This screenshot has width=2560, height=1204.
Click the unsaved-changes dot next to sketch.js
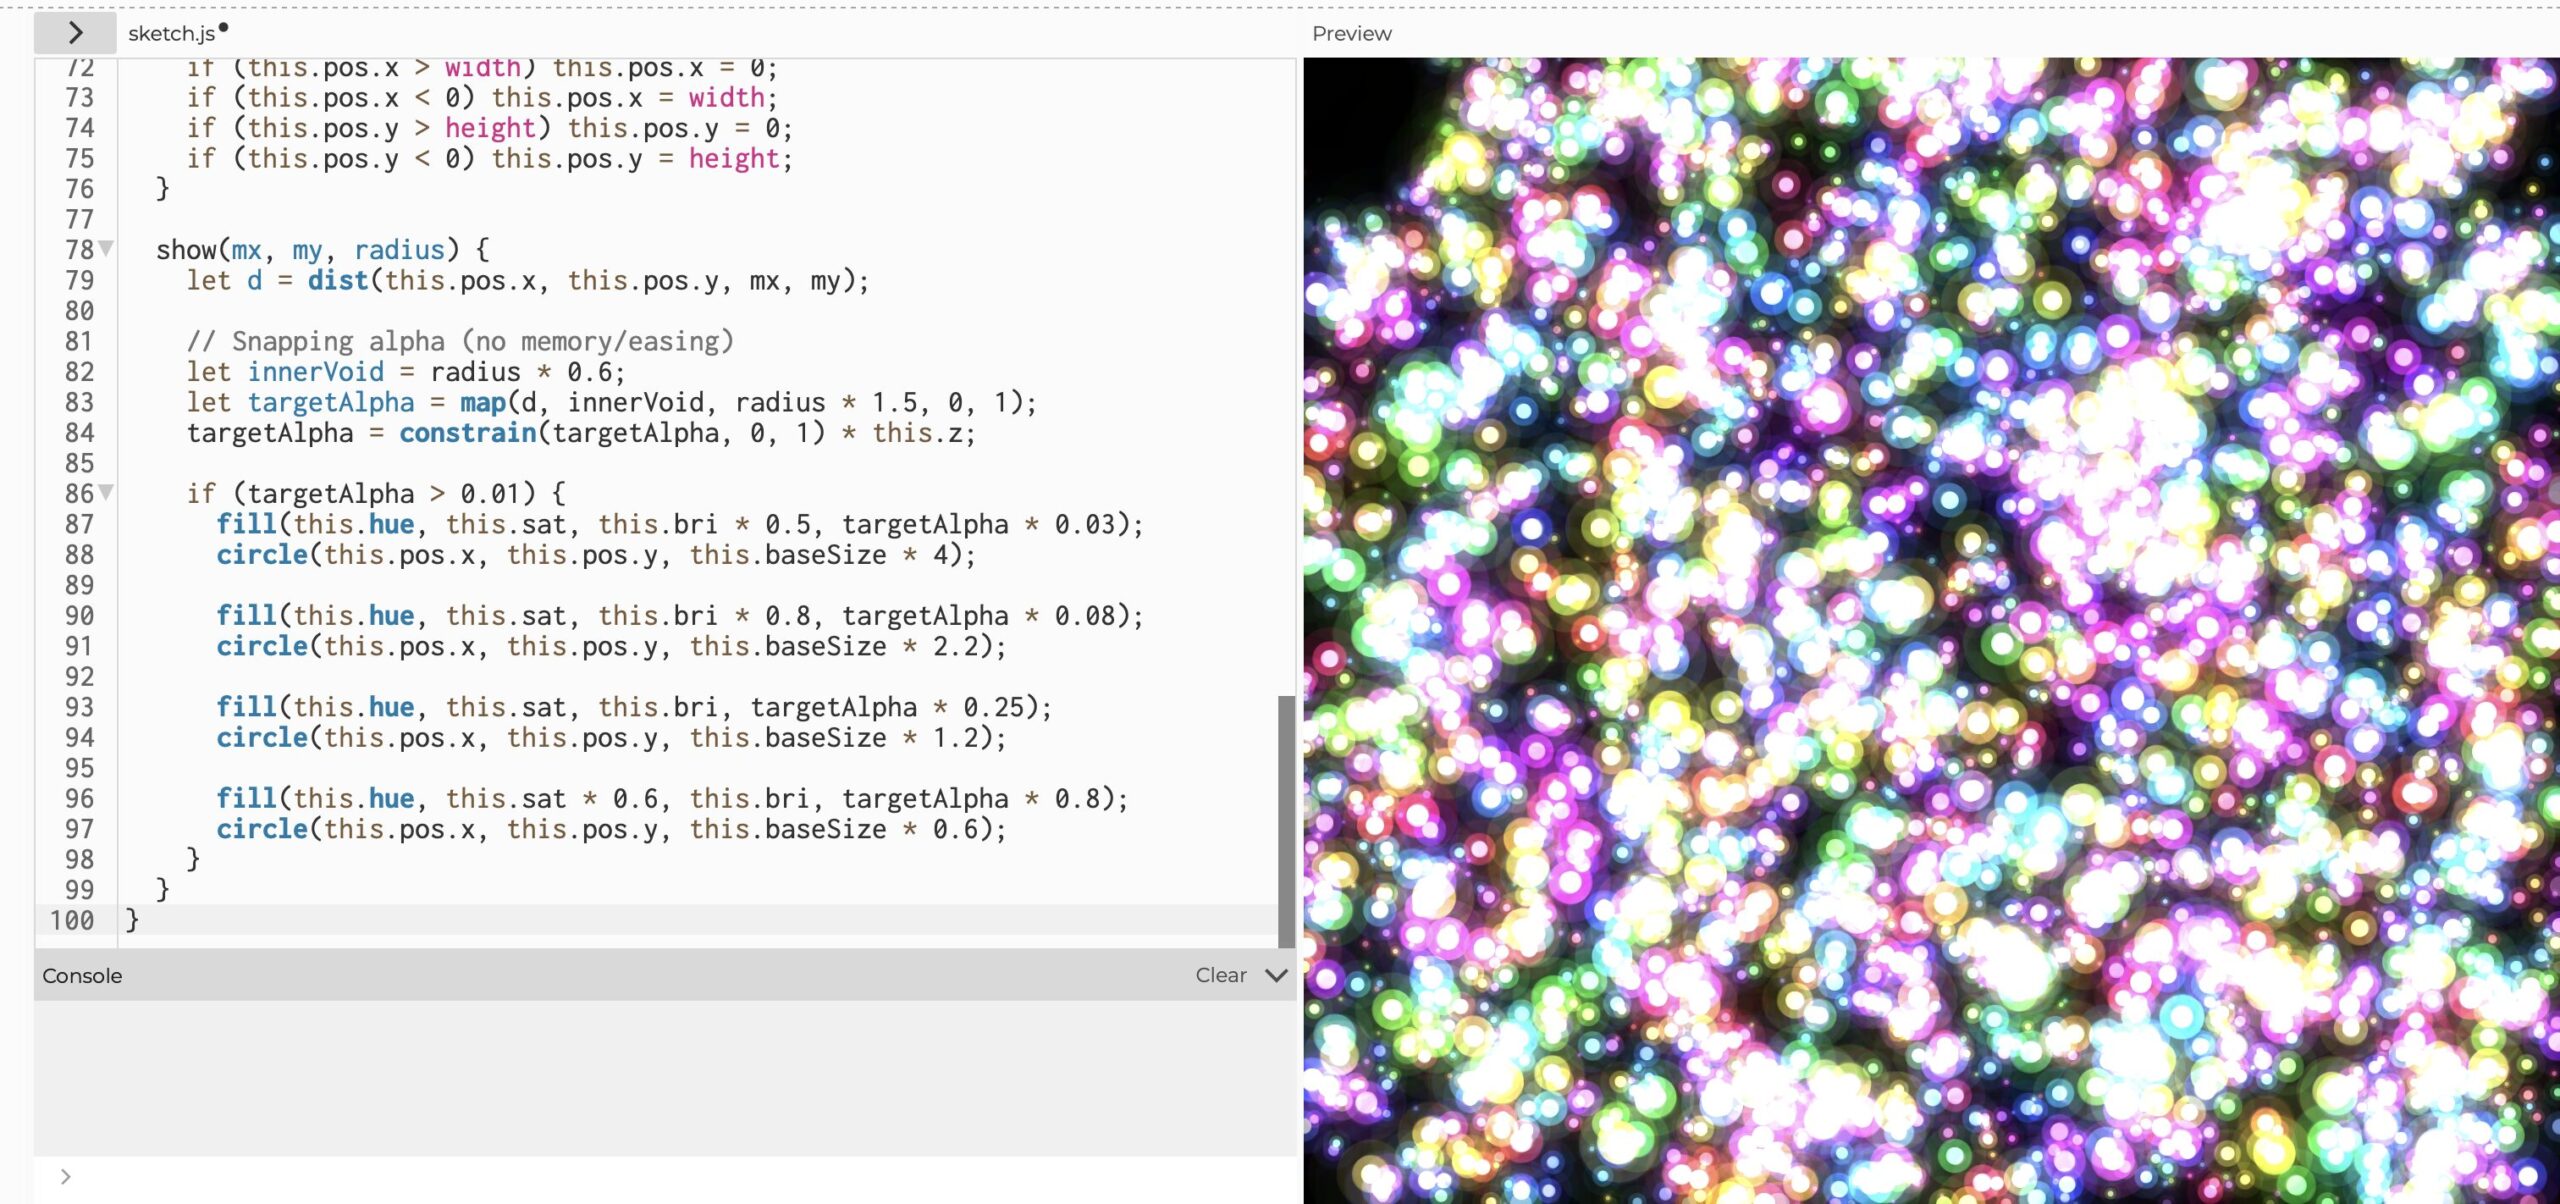(223, 28)
